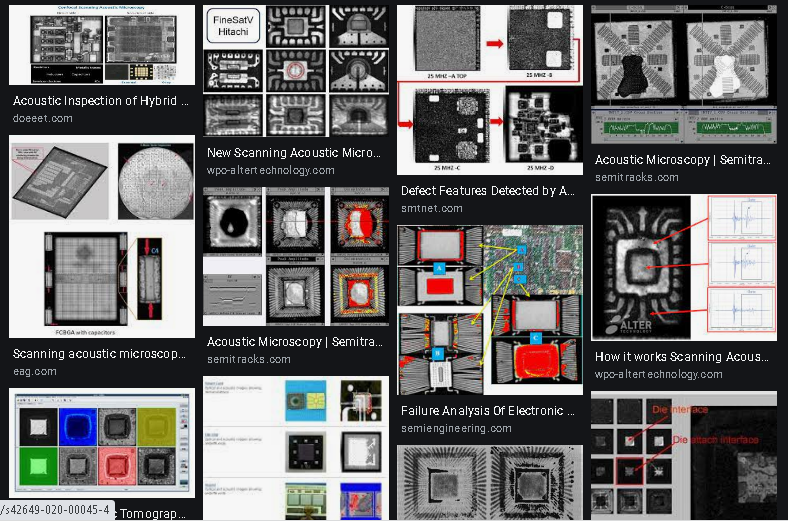
Task: Visit semitracks.com link below X-pattern scan
Action: pos(637,177)
